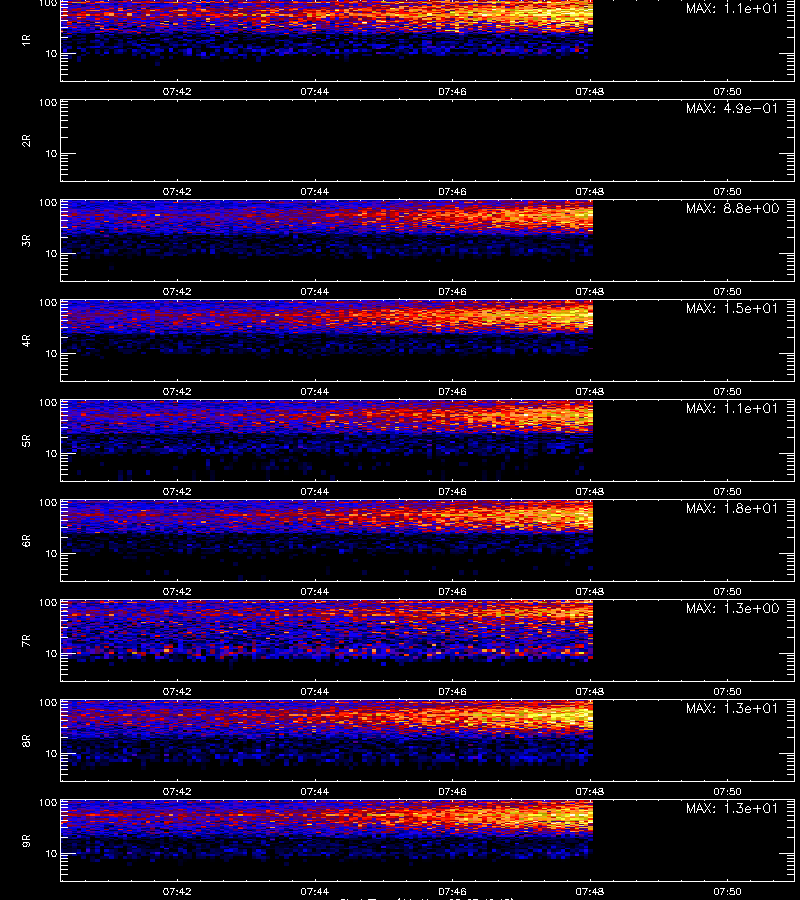Click the 07:42 time label below panel 6R
The image size is (800, 900).
pos(177,591)
